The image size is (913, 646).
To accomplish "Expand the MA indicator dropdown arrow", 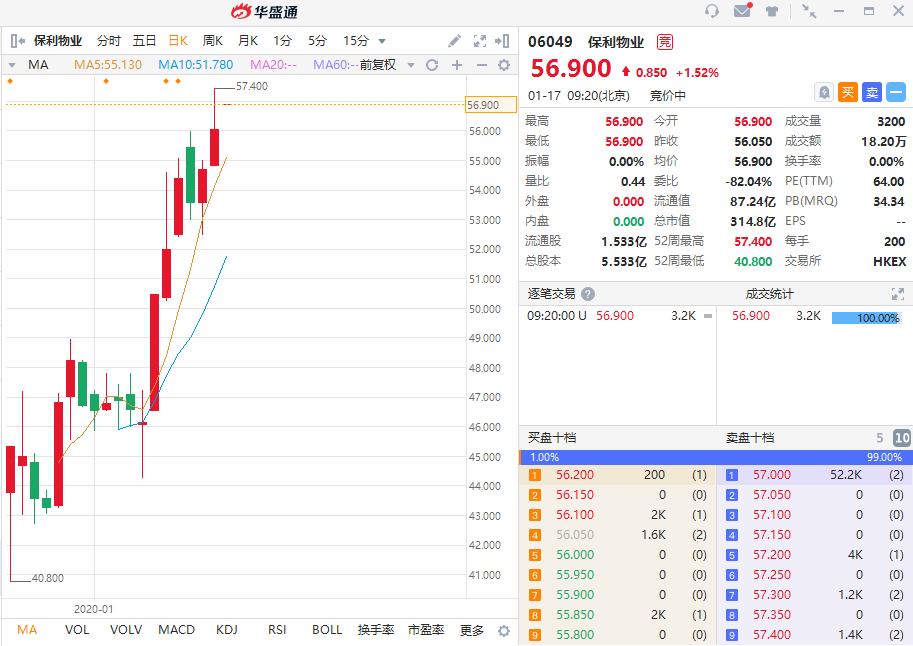I will click(12, 65).
